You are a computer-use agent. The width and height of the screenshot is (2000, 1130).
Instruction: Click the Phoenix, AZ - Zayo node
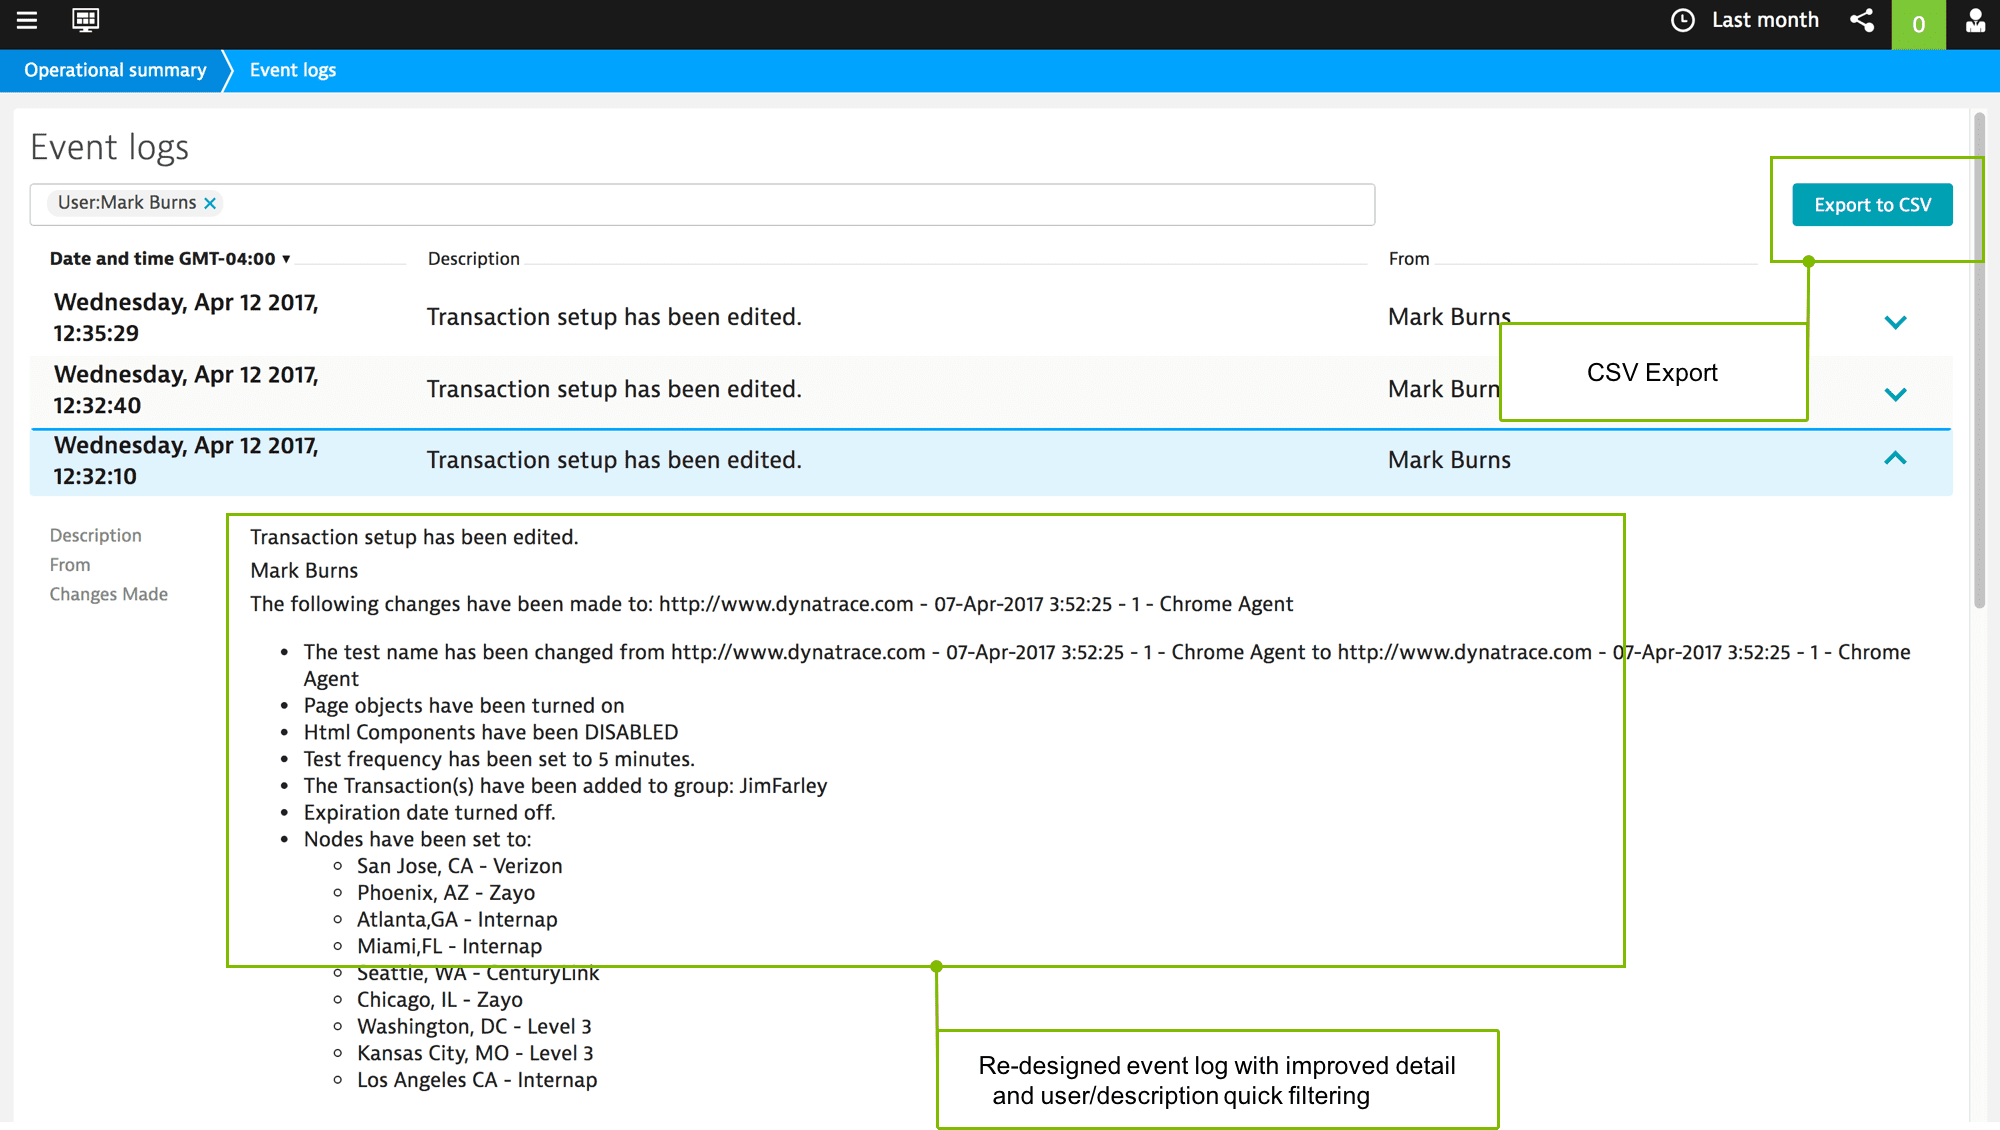click(446, 893)
